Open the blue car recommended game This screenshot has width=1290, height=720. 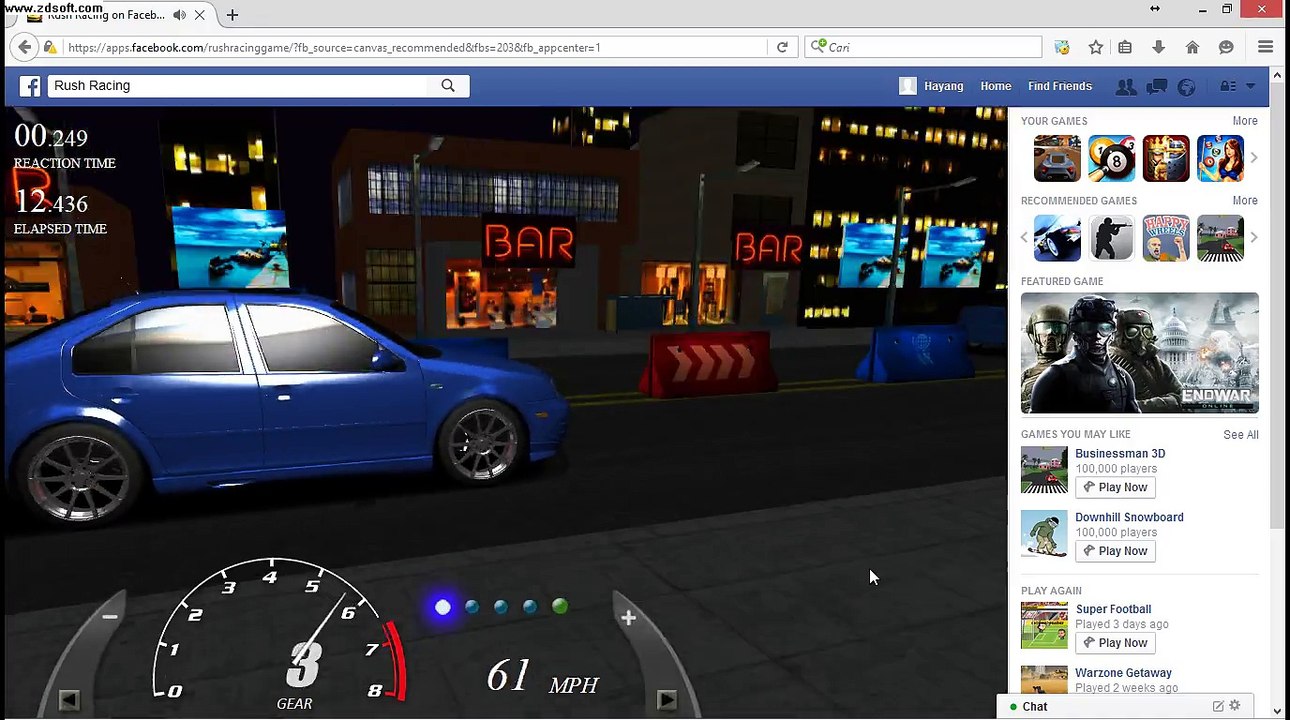[1057, 238]
